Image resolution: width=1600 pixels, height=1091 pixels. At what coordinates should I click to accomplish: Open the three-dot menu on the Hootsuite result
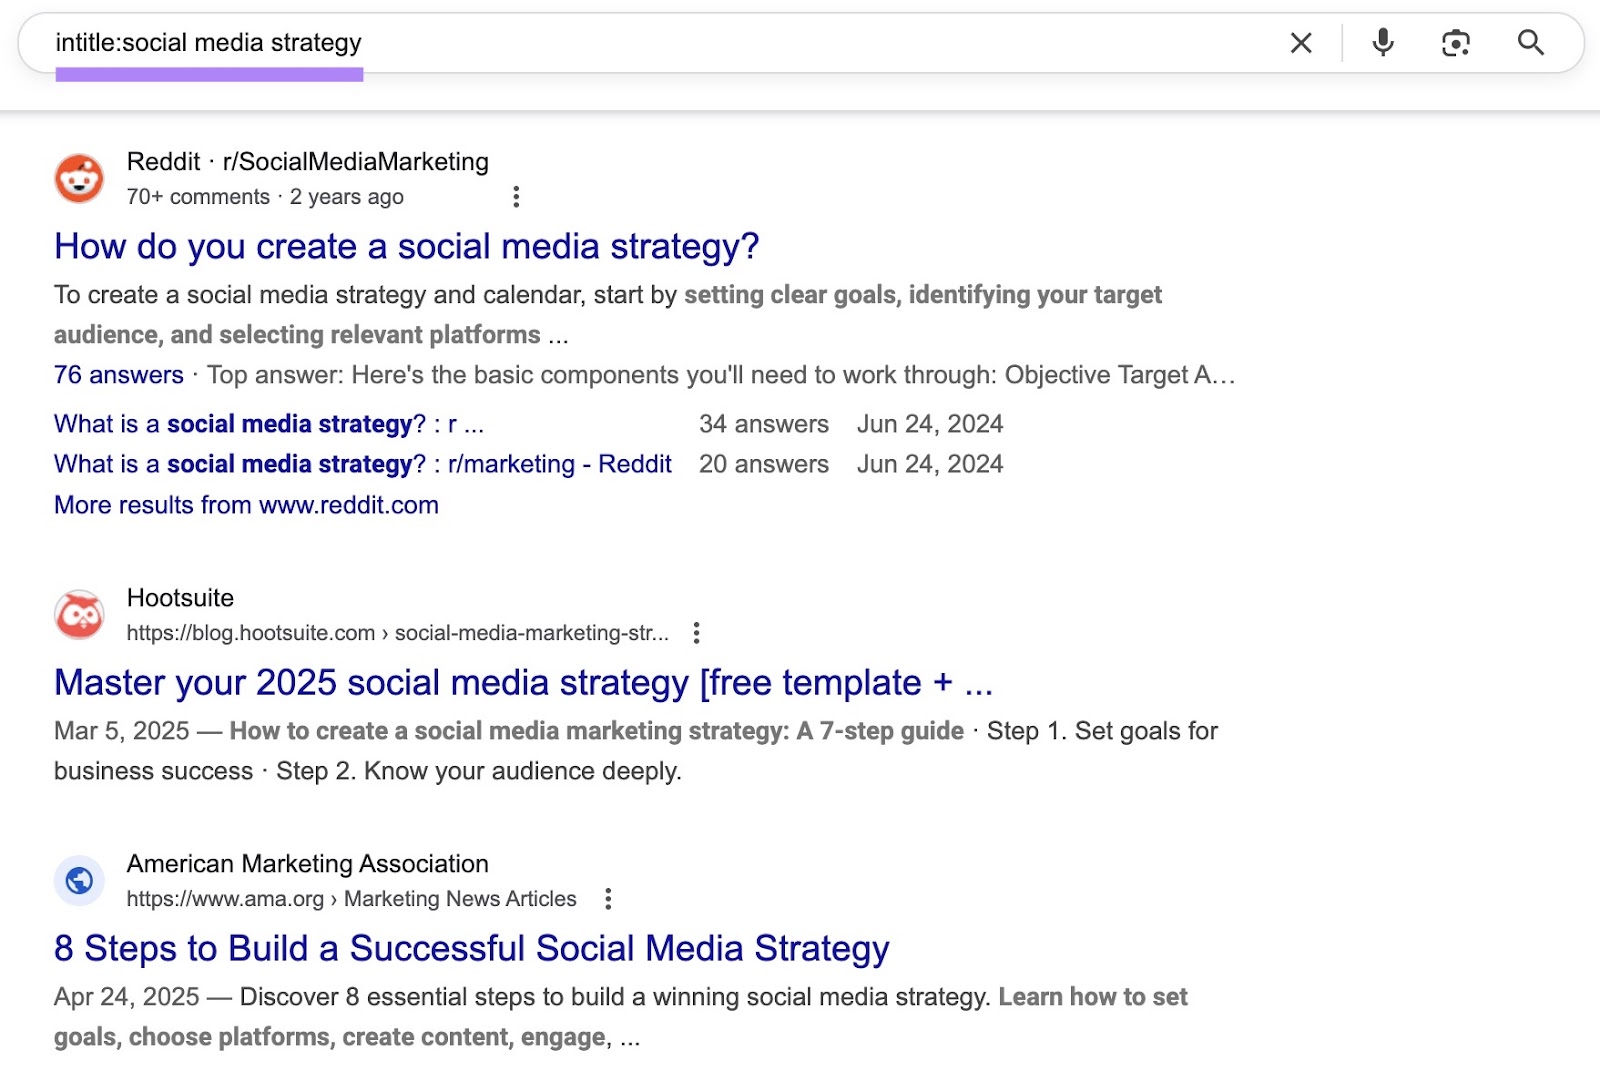[x=696, y=633]
